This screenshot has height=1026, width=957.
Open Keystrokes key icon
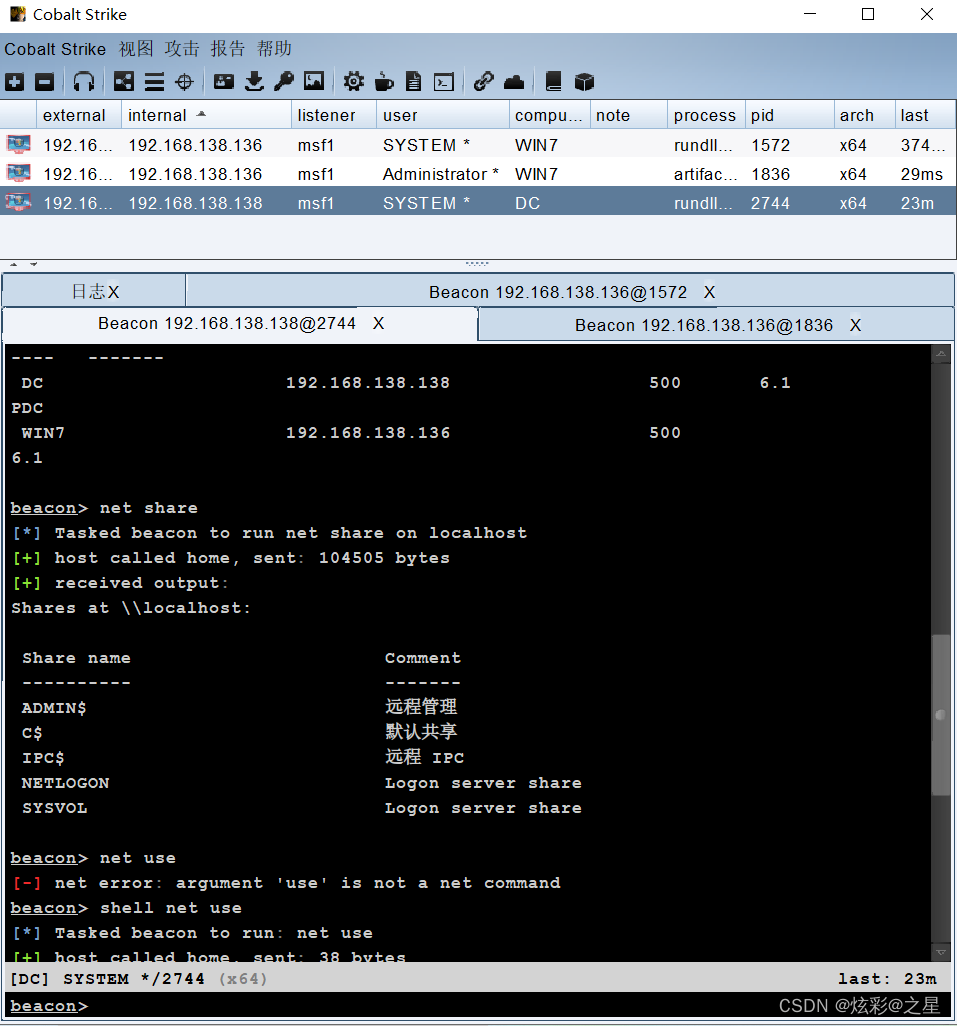pyautogui.click(x=284, y=82)
